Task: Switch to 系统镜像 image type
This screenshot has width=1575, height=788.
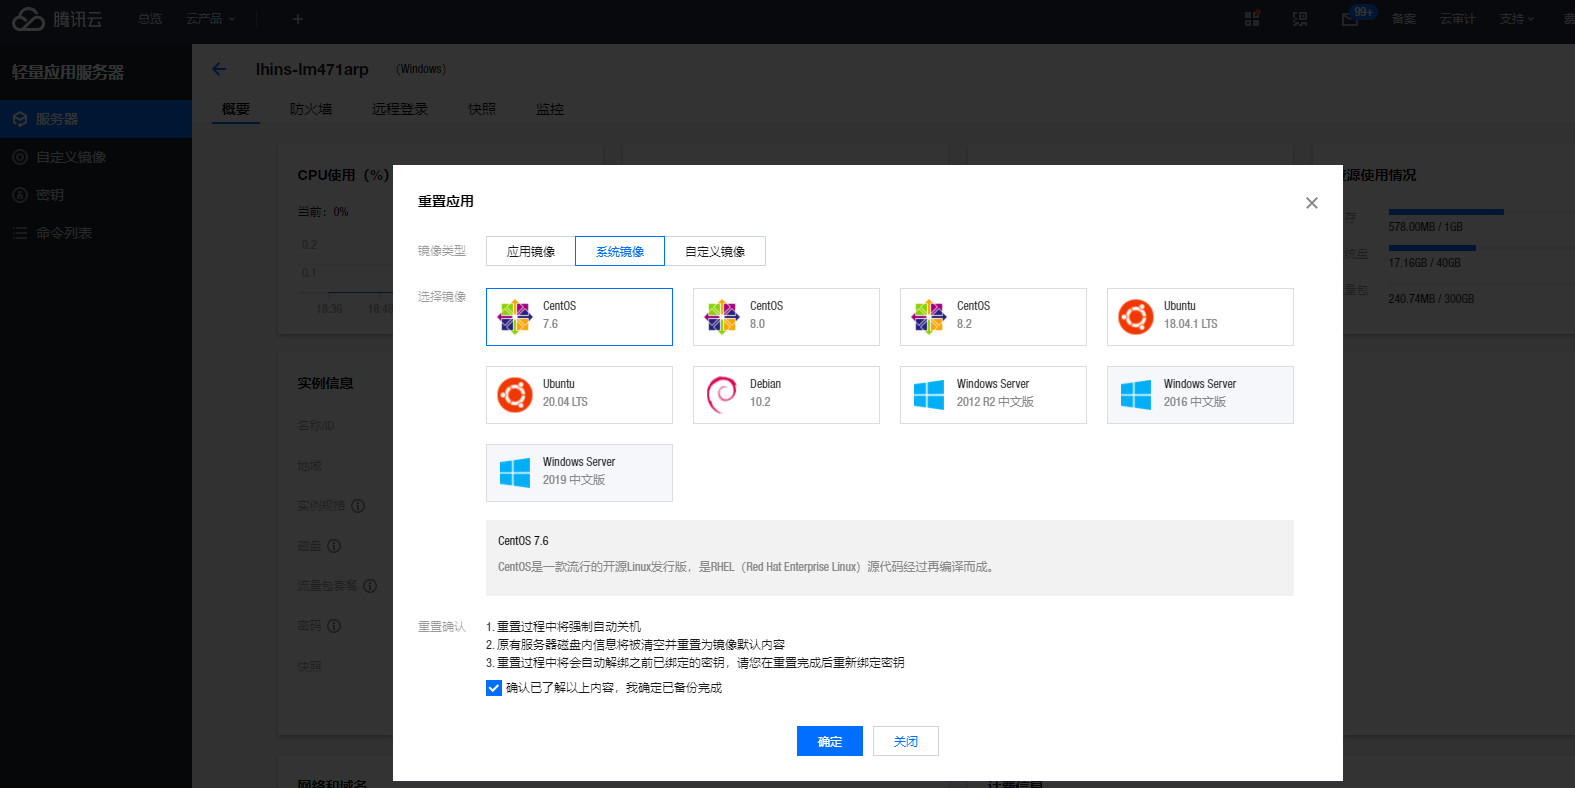Action: click(x=620, y=251)
